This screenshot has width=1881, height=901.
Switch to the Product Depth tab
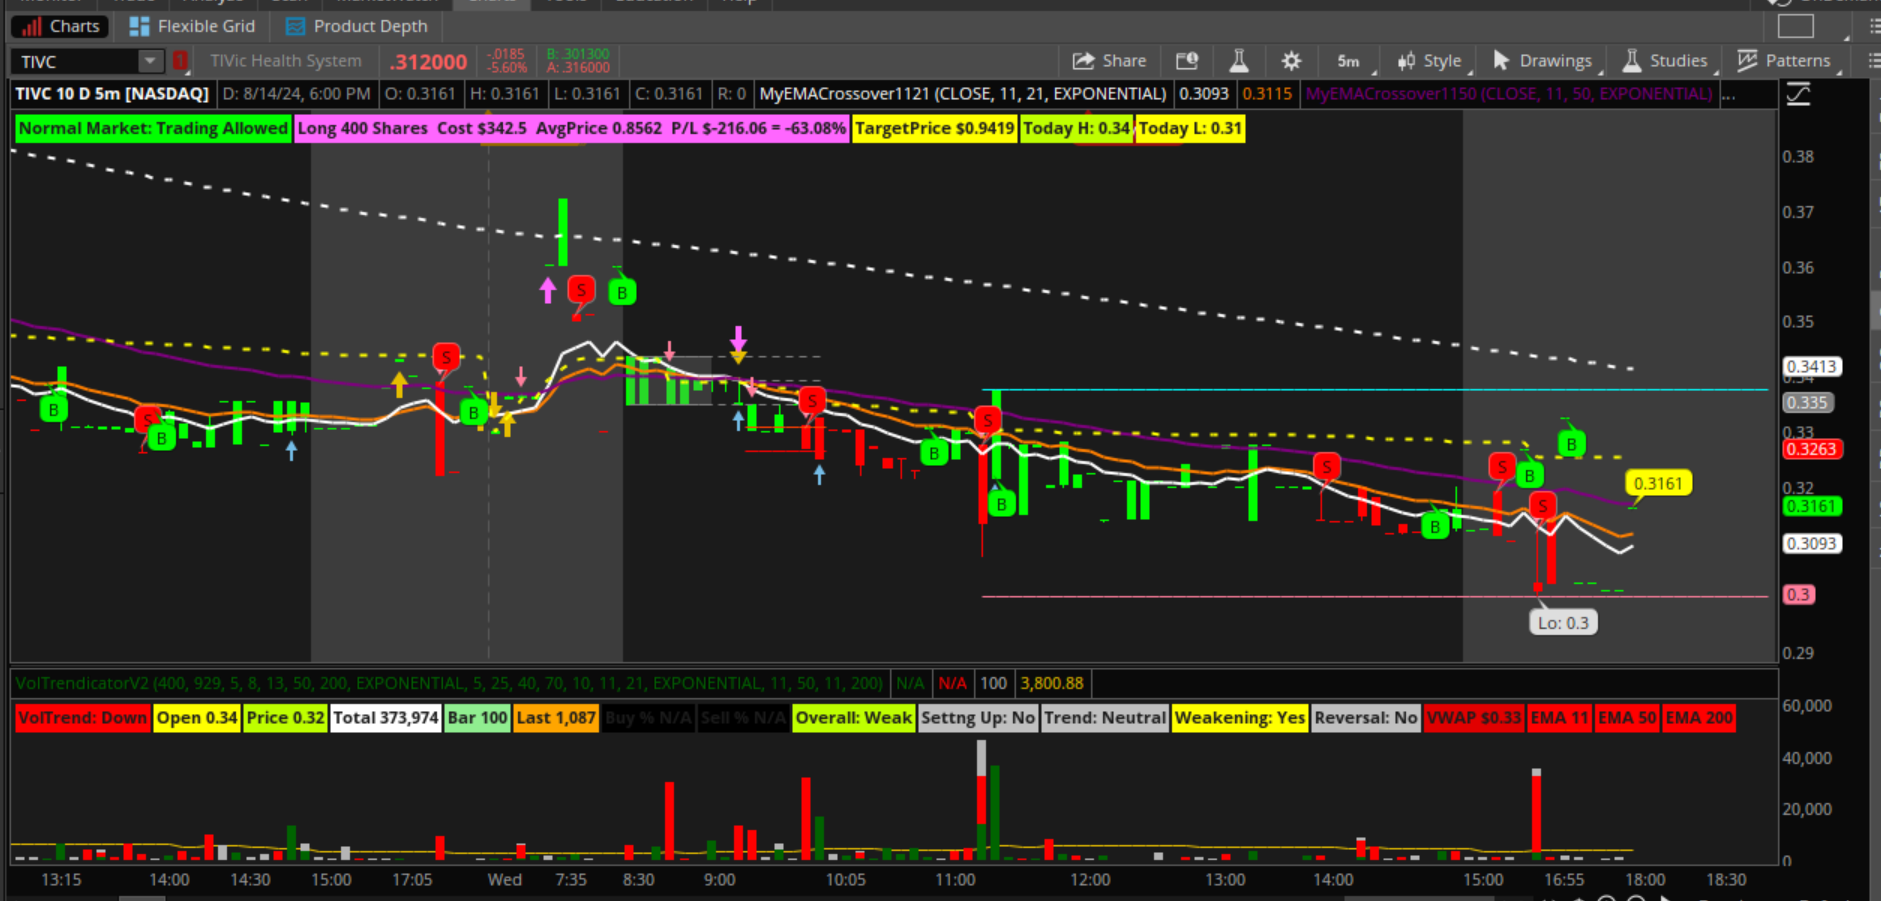coord(357,26)
